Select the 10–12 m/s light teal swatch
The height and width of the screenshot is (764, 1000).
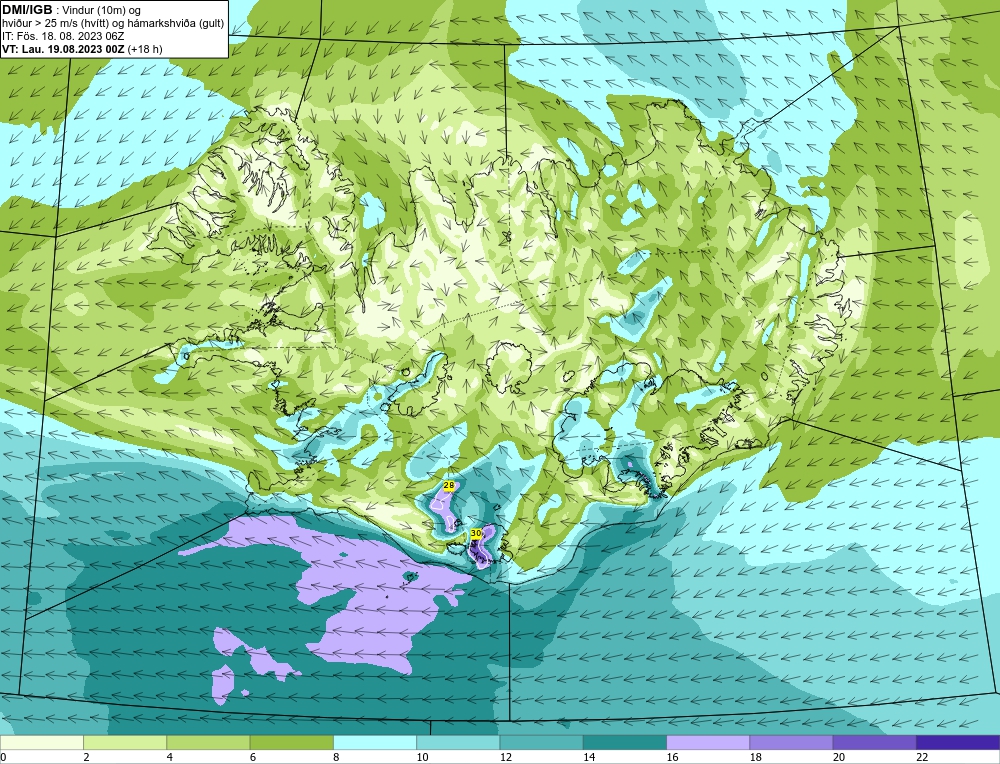458,743
